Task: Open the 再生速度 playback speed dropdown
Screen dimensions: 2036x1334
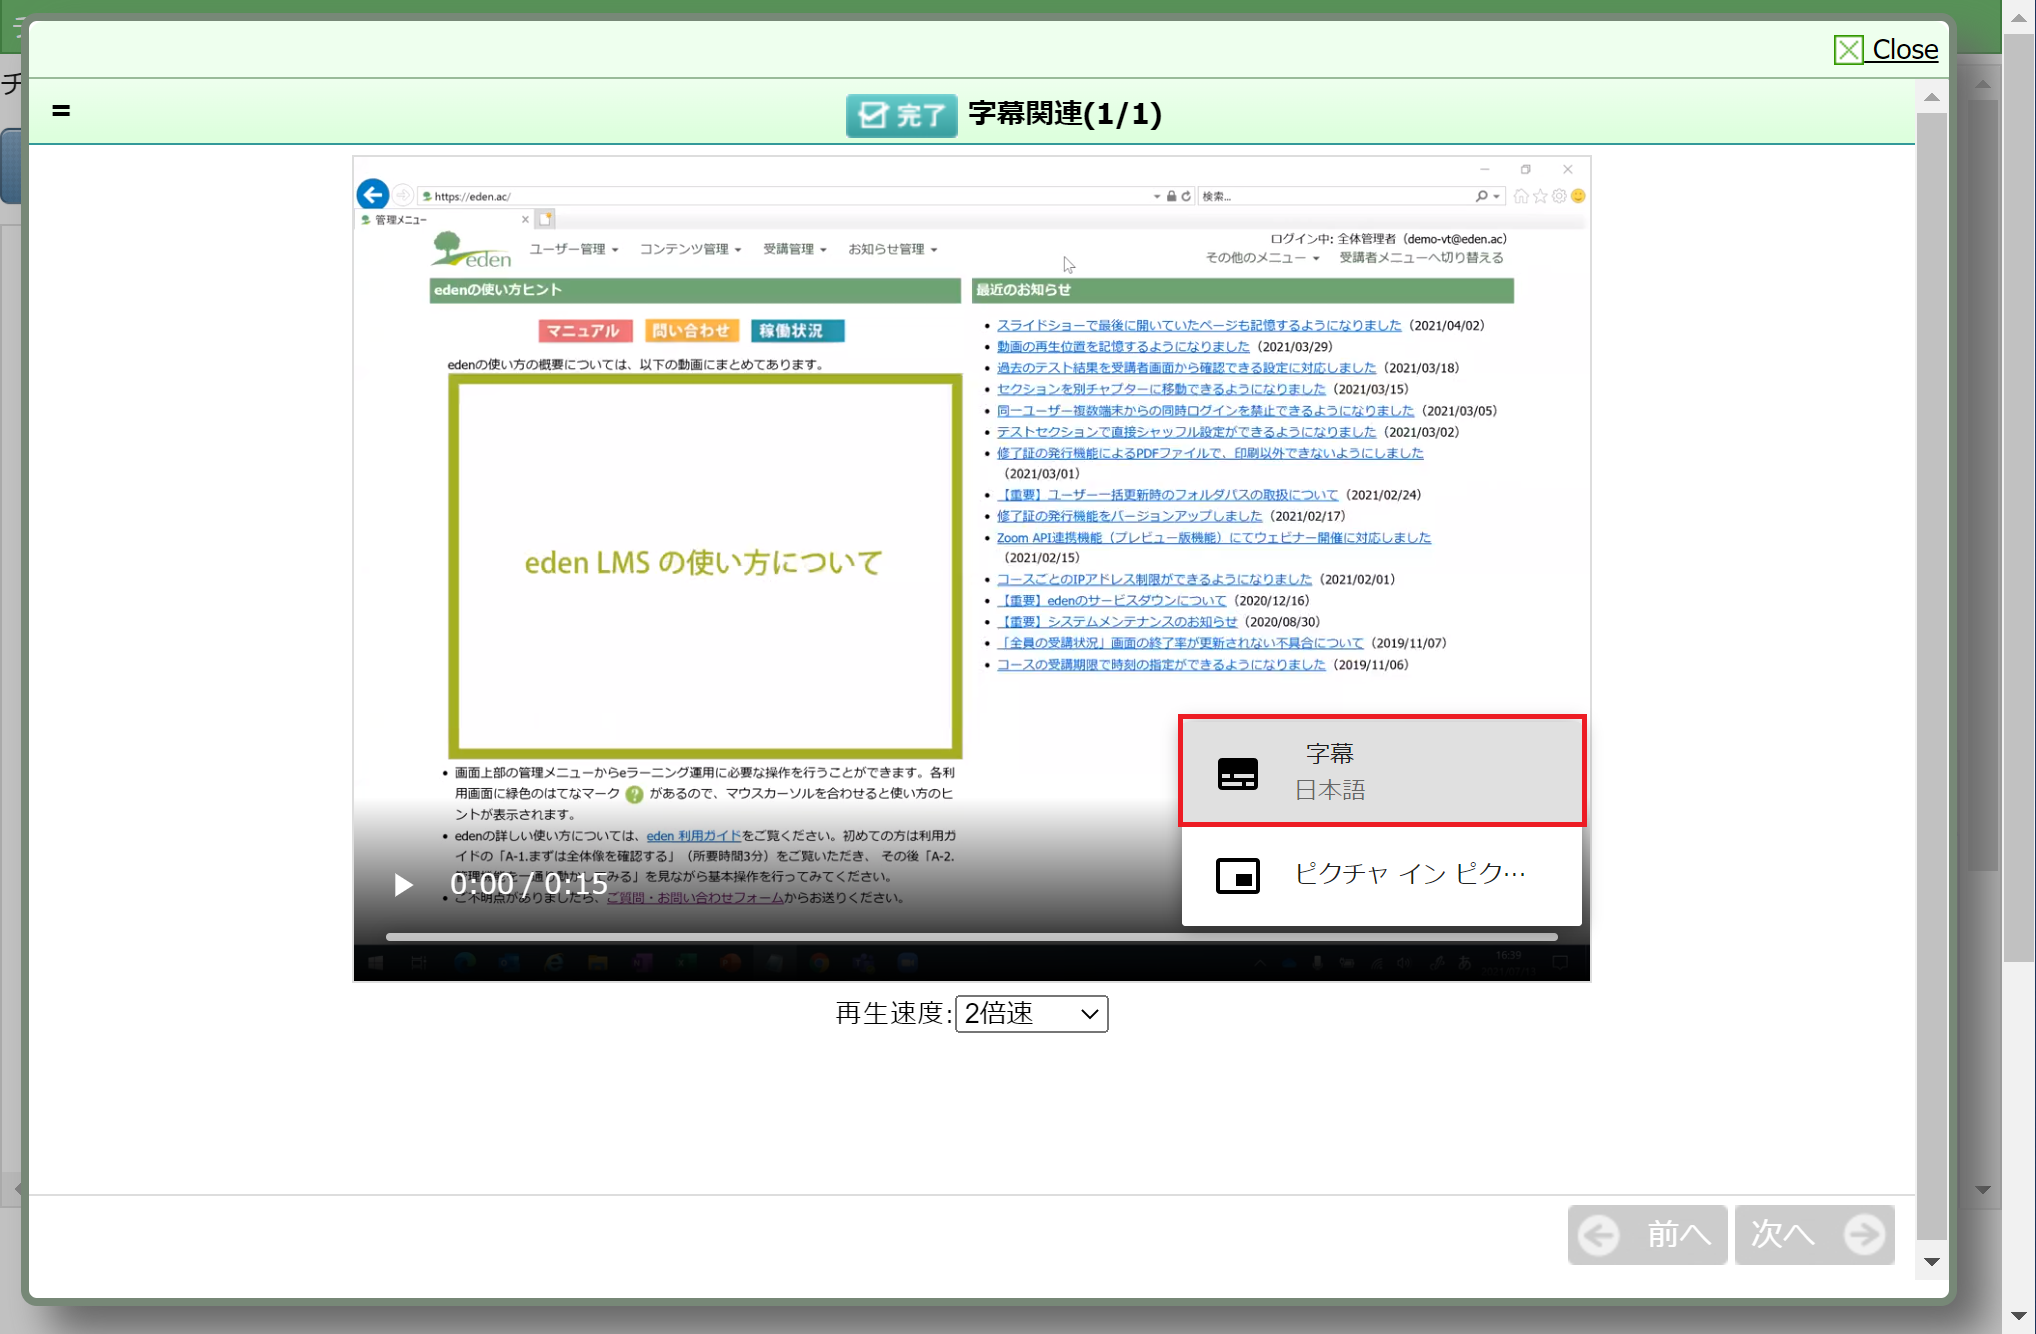Action: click(1031, 1014)
